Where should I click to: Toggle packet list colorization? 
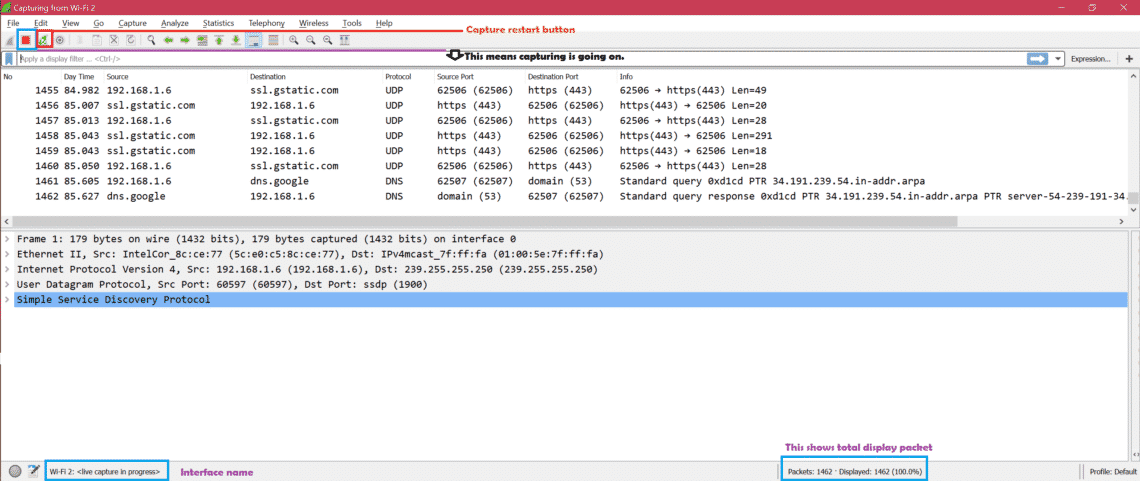[x=273, y=40]
